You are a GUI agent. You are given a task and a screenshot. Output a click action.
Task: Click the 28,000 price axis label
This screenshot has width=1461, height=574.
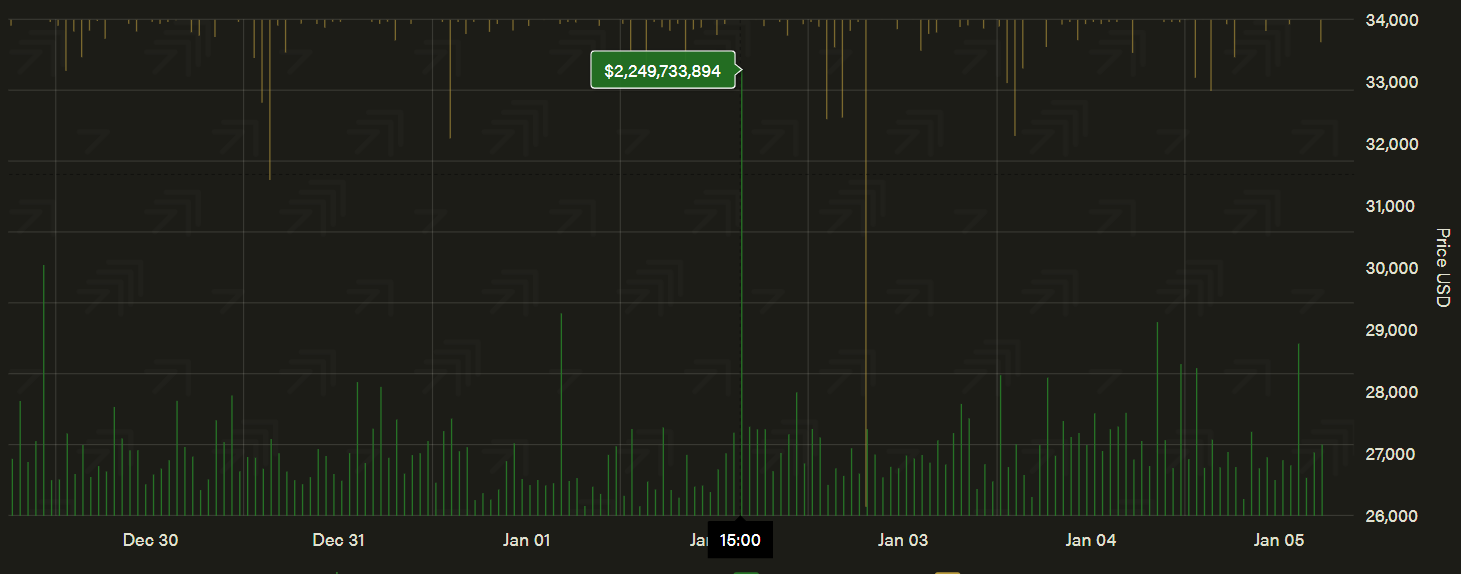1391,392
